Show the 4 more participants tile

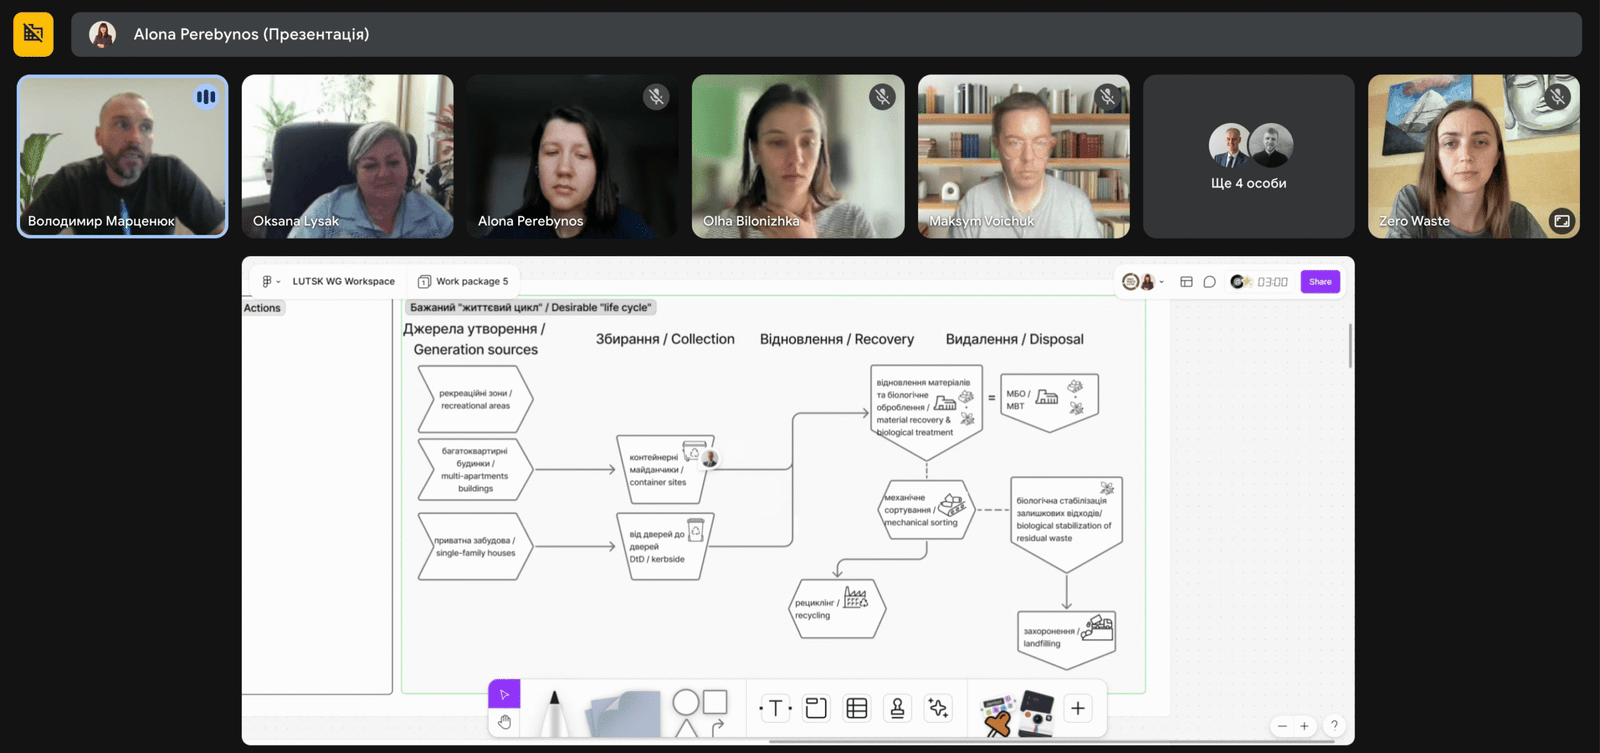[x=1248, y=157]
